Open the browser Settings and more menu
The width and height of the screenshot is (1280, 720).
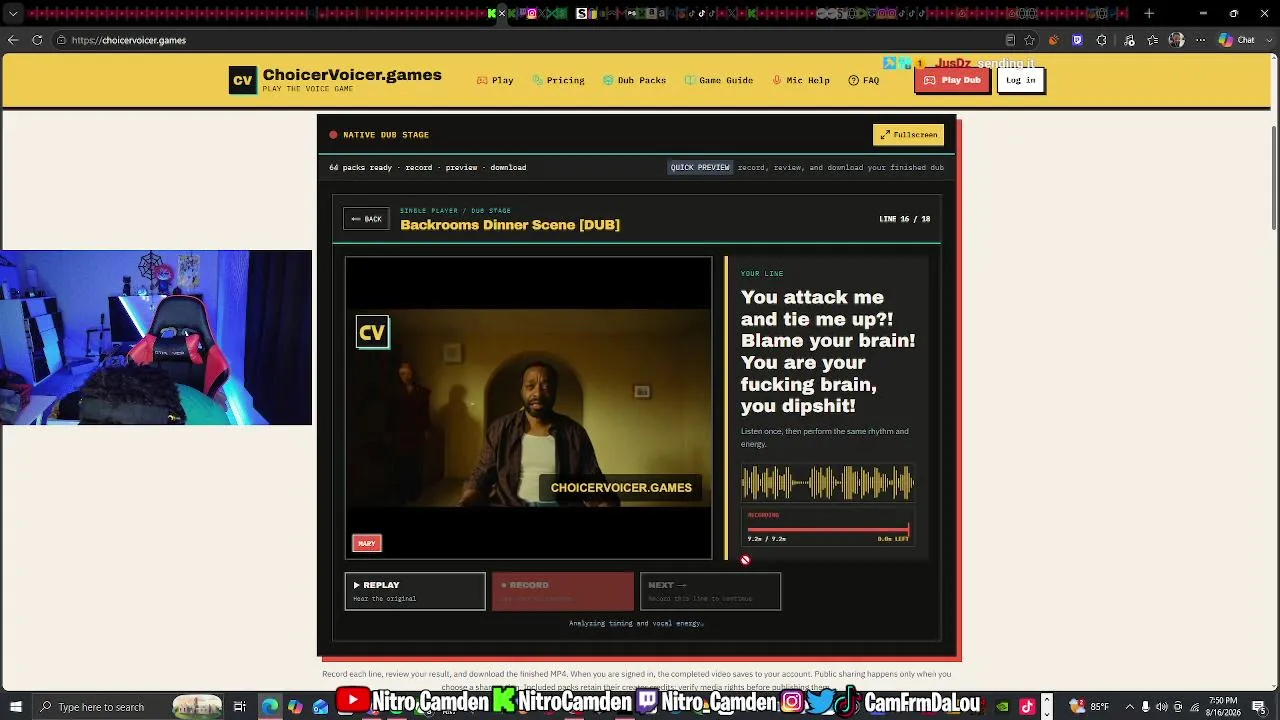pyautogui.click(x=1201, y=40)
